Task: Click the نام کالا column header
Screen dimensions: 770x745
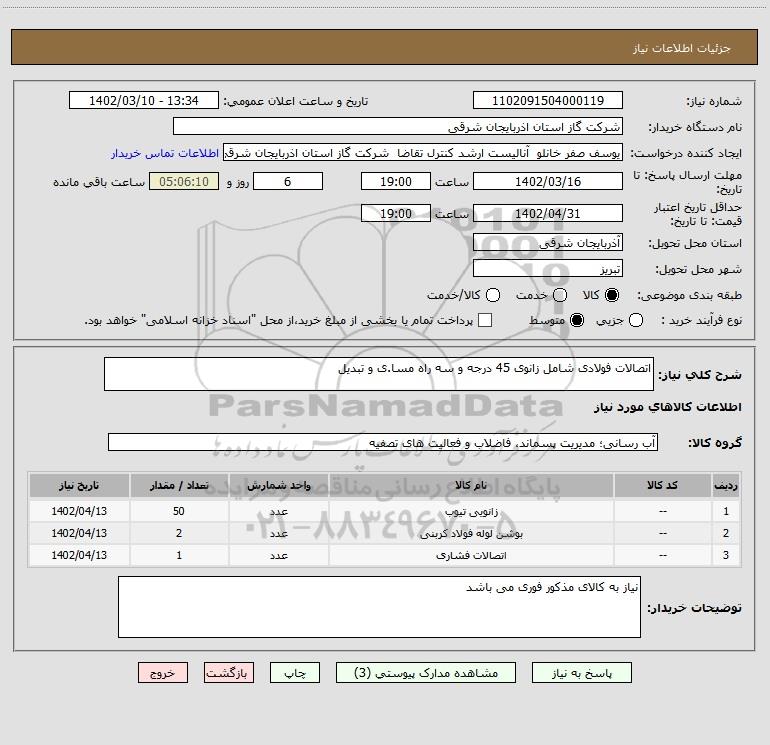Action: click(471, 485)
